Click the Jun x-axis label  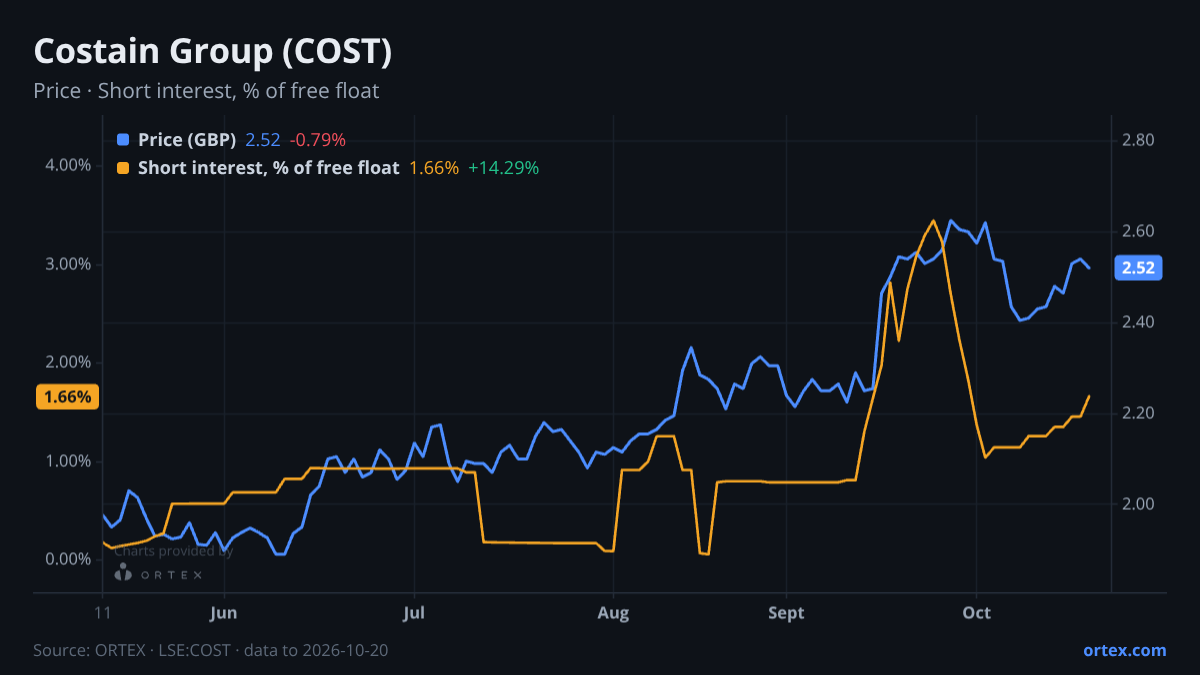(224, 613)
